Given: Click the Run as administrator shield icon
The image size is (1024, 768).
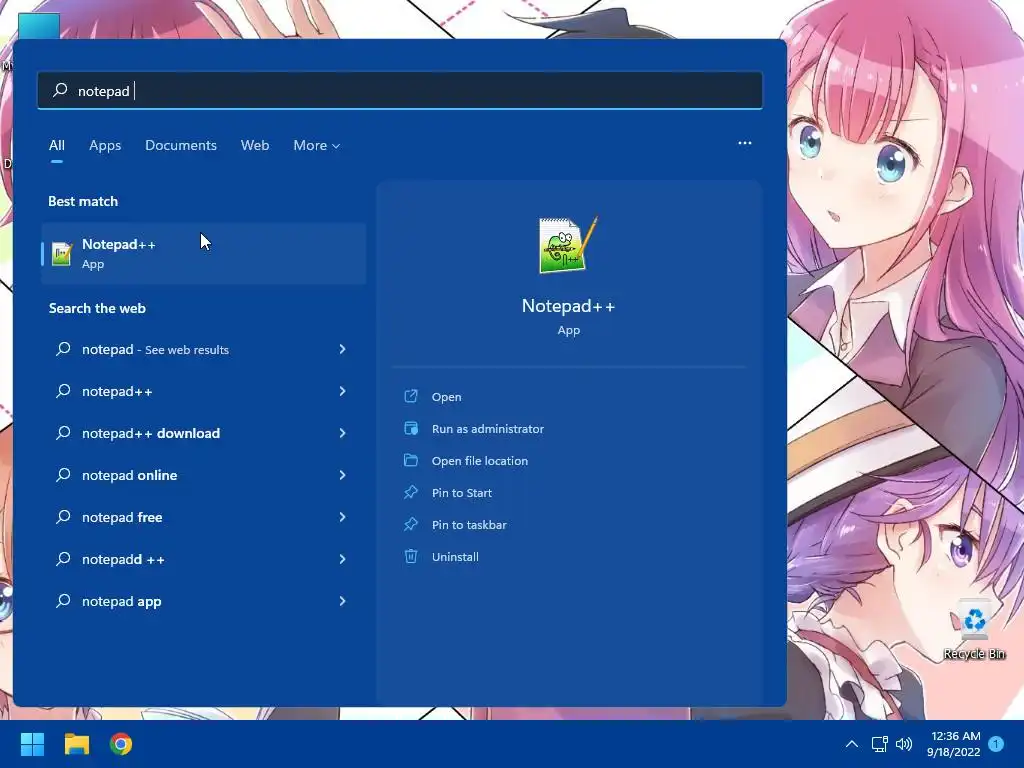Looking at the screenshot, I should (411, 428).
